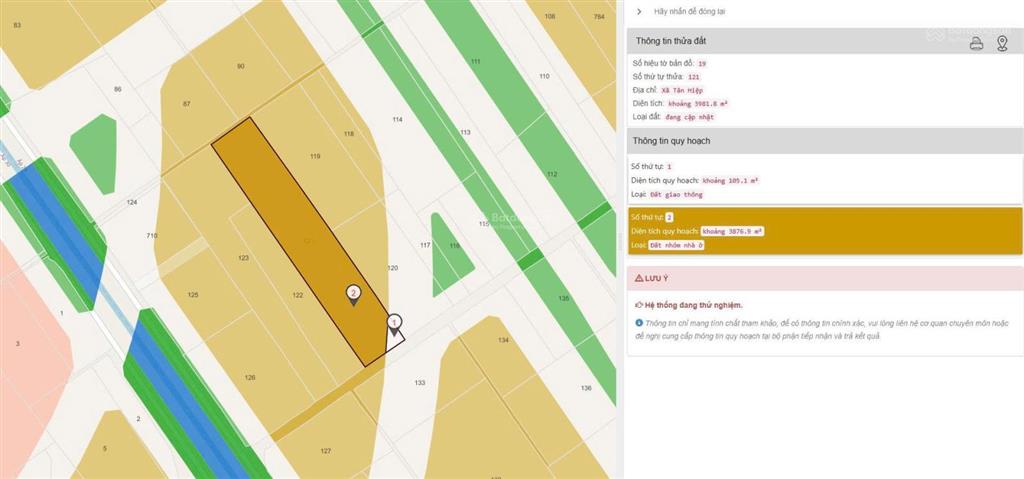The image size is (1024, 479).
Task: Click land type value 'đang cập nhật'
Action: coord(690,116)
